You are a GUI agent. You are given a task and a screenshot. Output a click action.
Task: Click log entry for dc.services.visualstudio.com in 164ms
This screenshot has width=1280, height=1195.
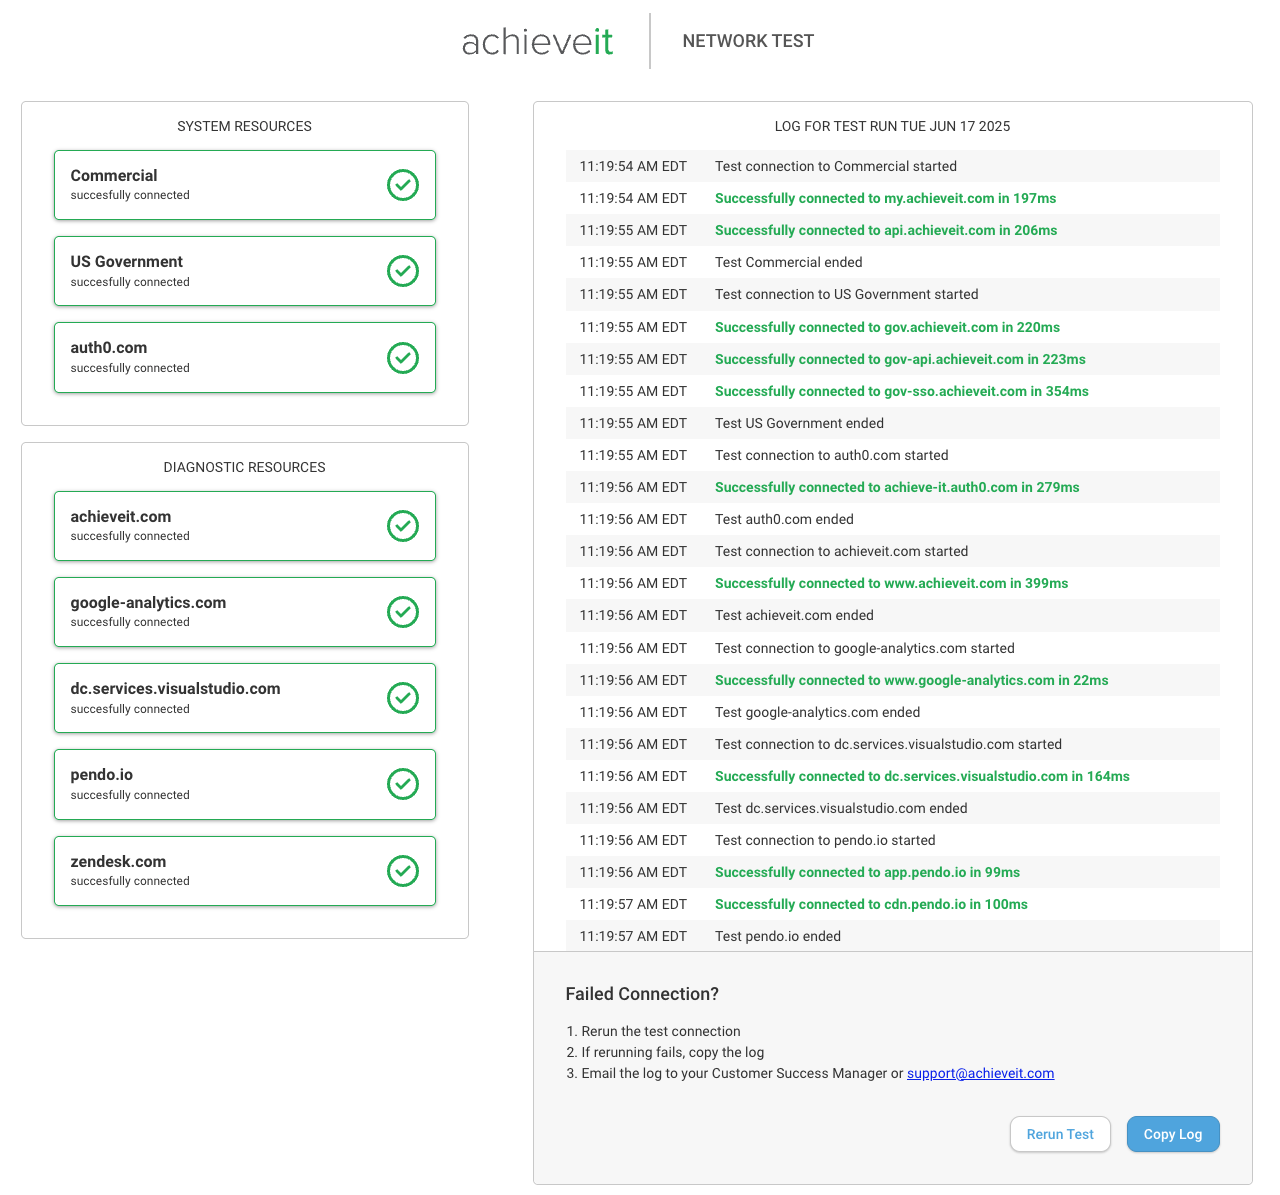(x=893, y=776)
